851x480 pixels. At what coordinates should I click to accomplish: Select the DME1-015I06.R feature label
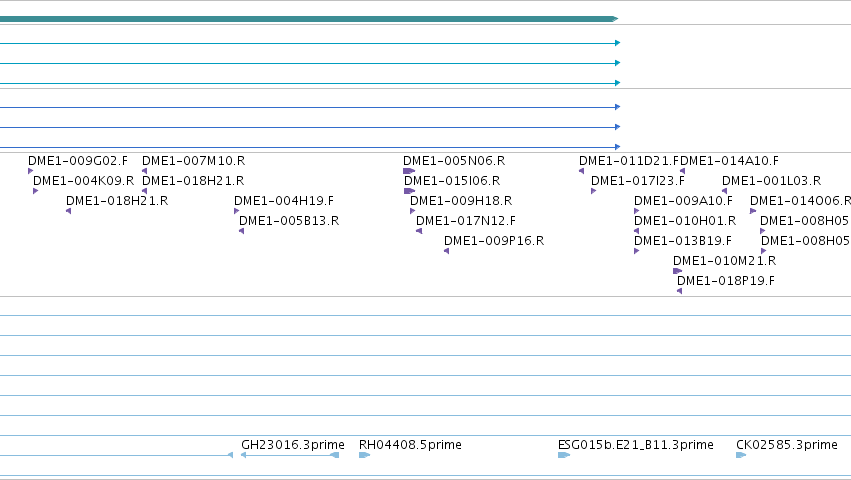pyautogui.click(x=452, y=181)
